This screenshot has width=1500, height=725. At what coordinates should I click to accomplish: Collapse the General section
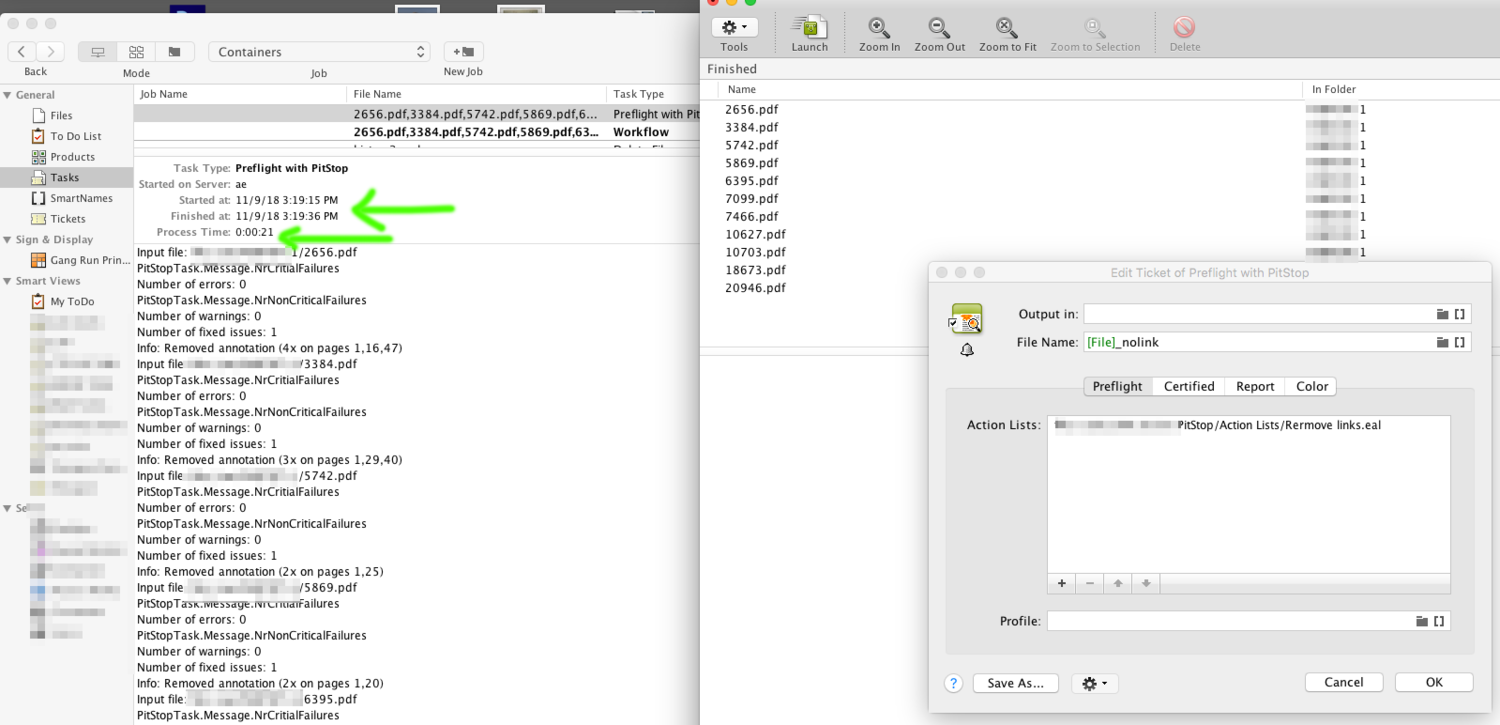[x=7, y=95]
